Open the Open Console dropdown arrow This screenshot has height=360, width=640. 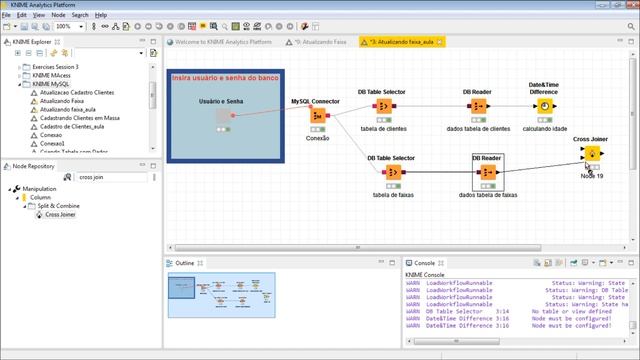click(611, 263)
